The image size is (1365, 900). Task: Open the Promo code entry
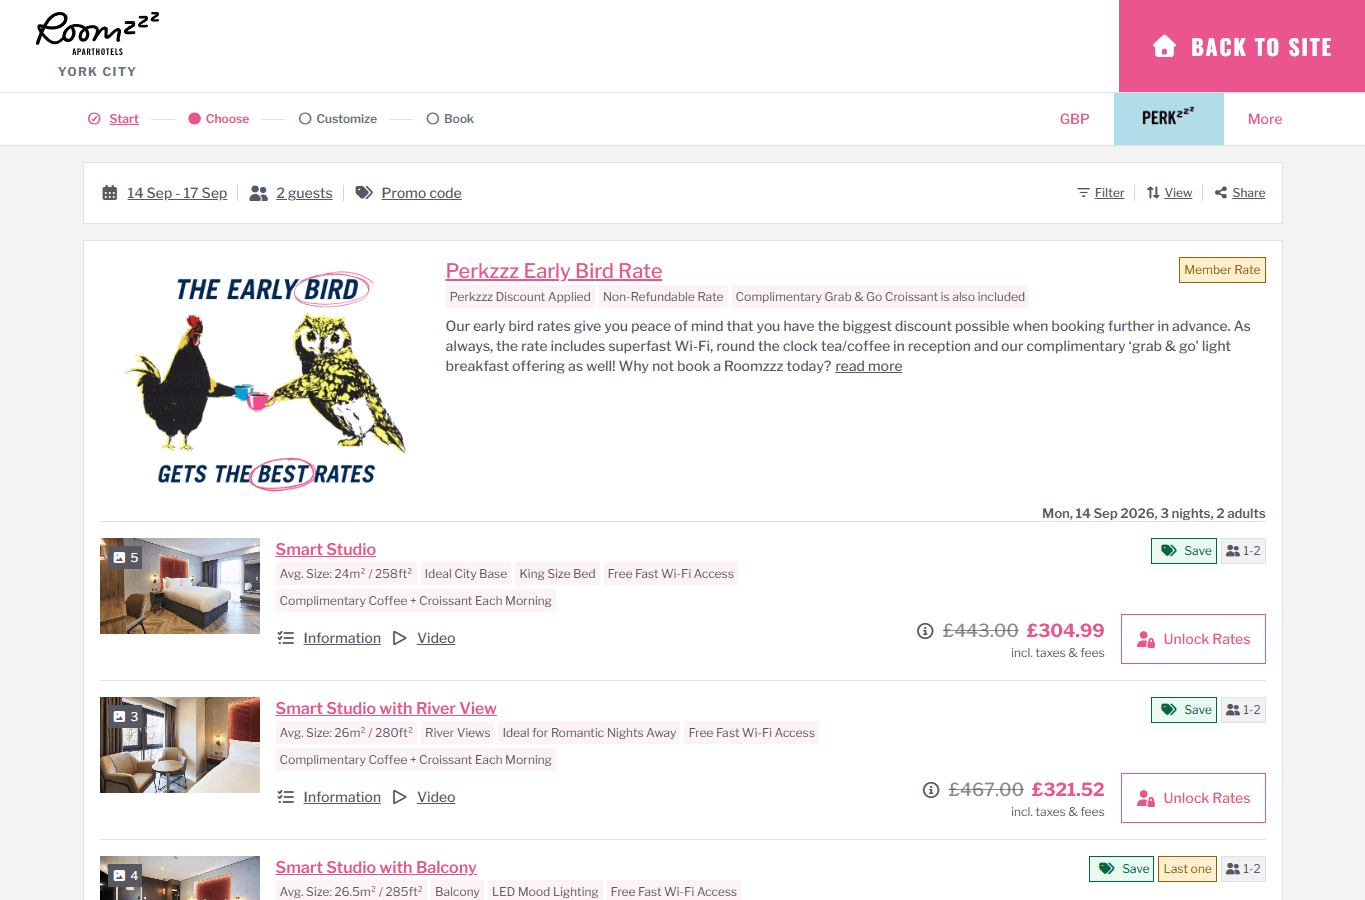coord(421,193)
